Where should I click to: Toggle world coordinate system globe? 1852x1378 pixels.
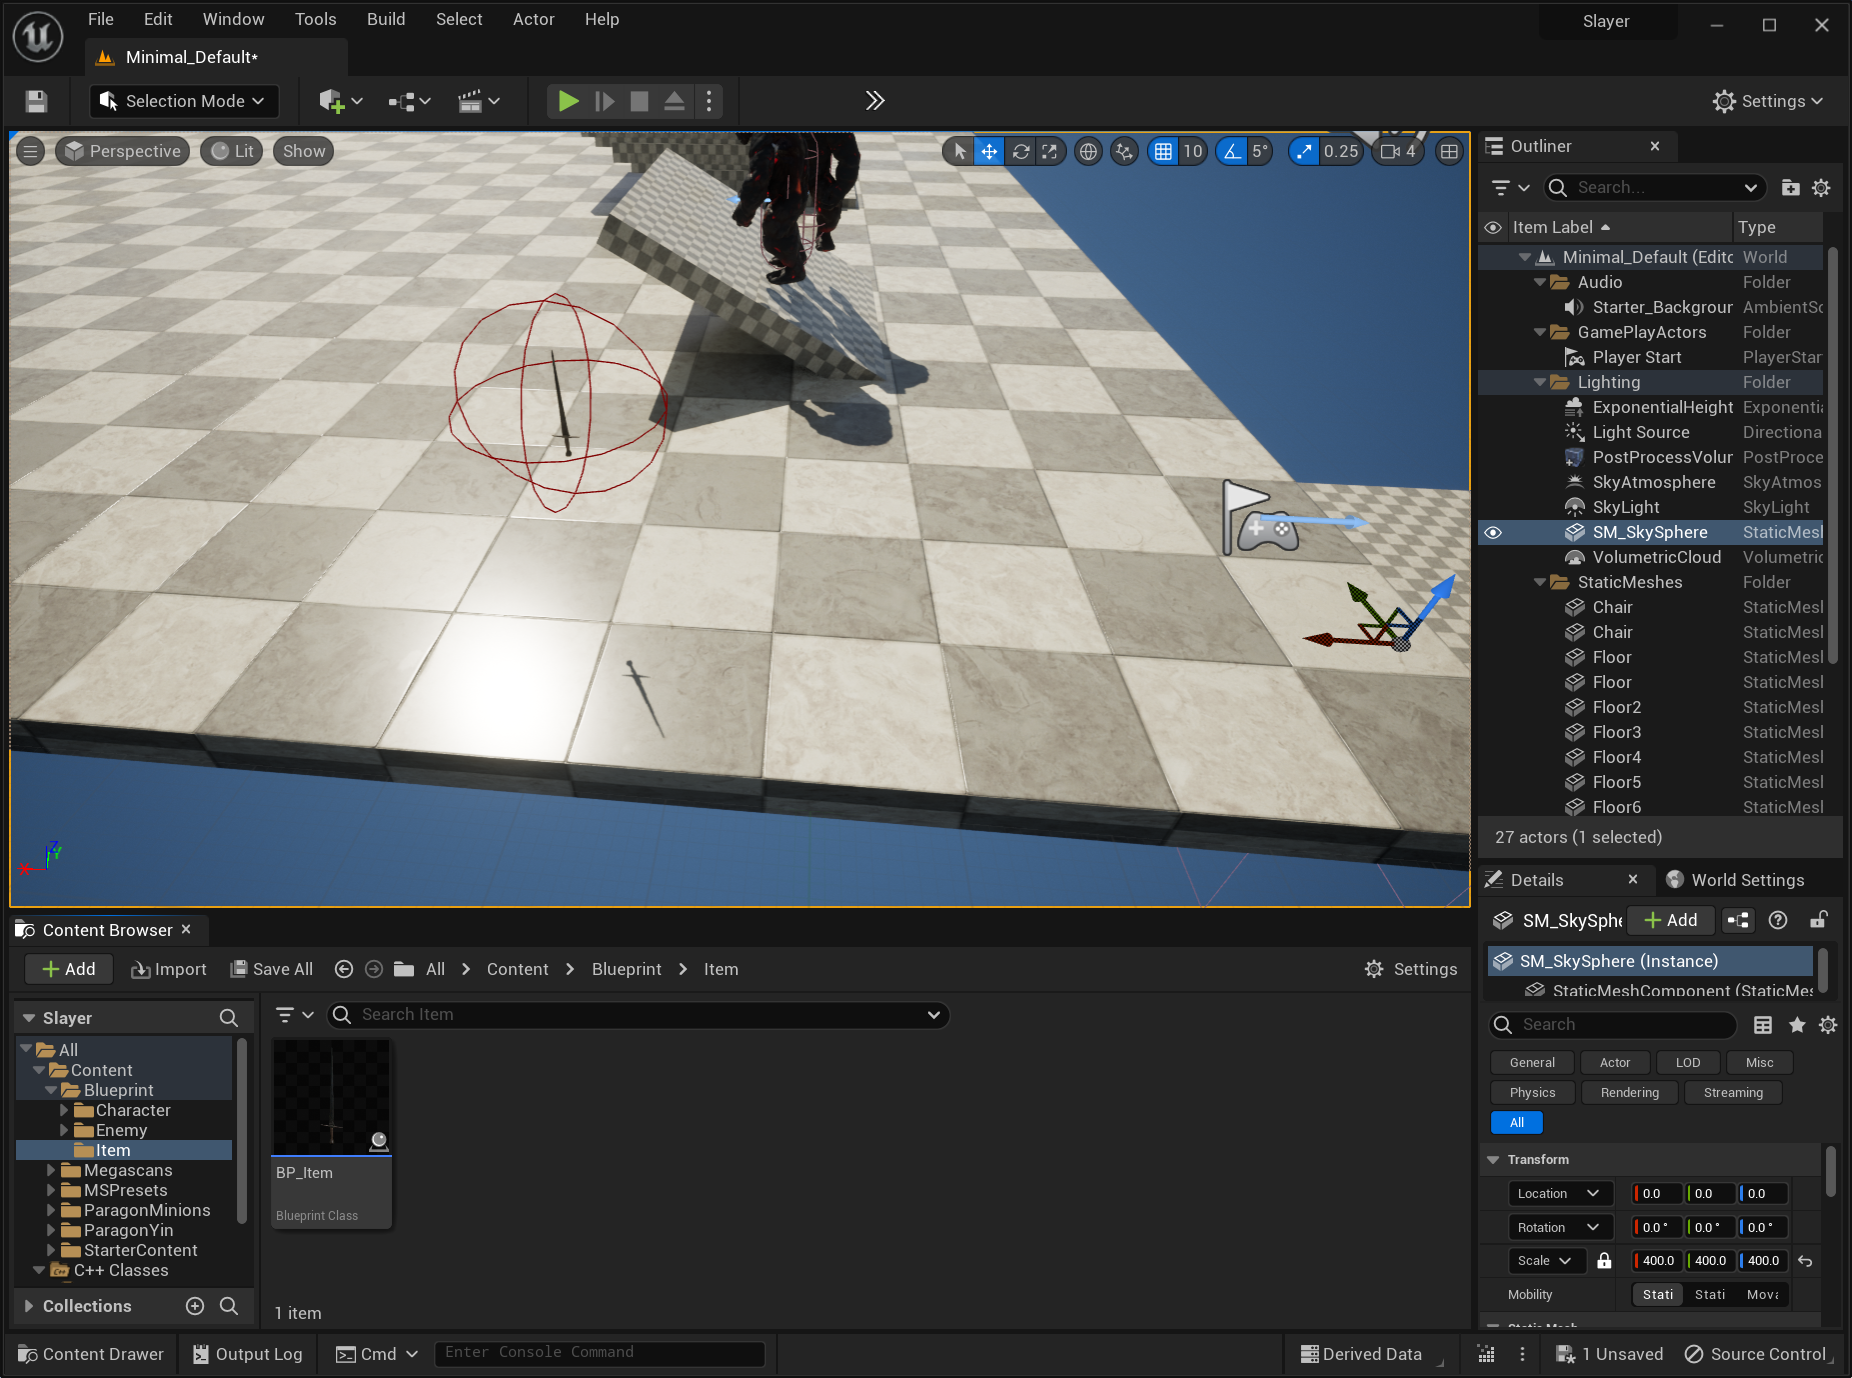[1088, 151]
